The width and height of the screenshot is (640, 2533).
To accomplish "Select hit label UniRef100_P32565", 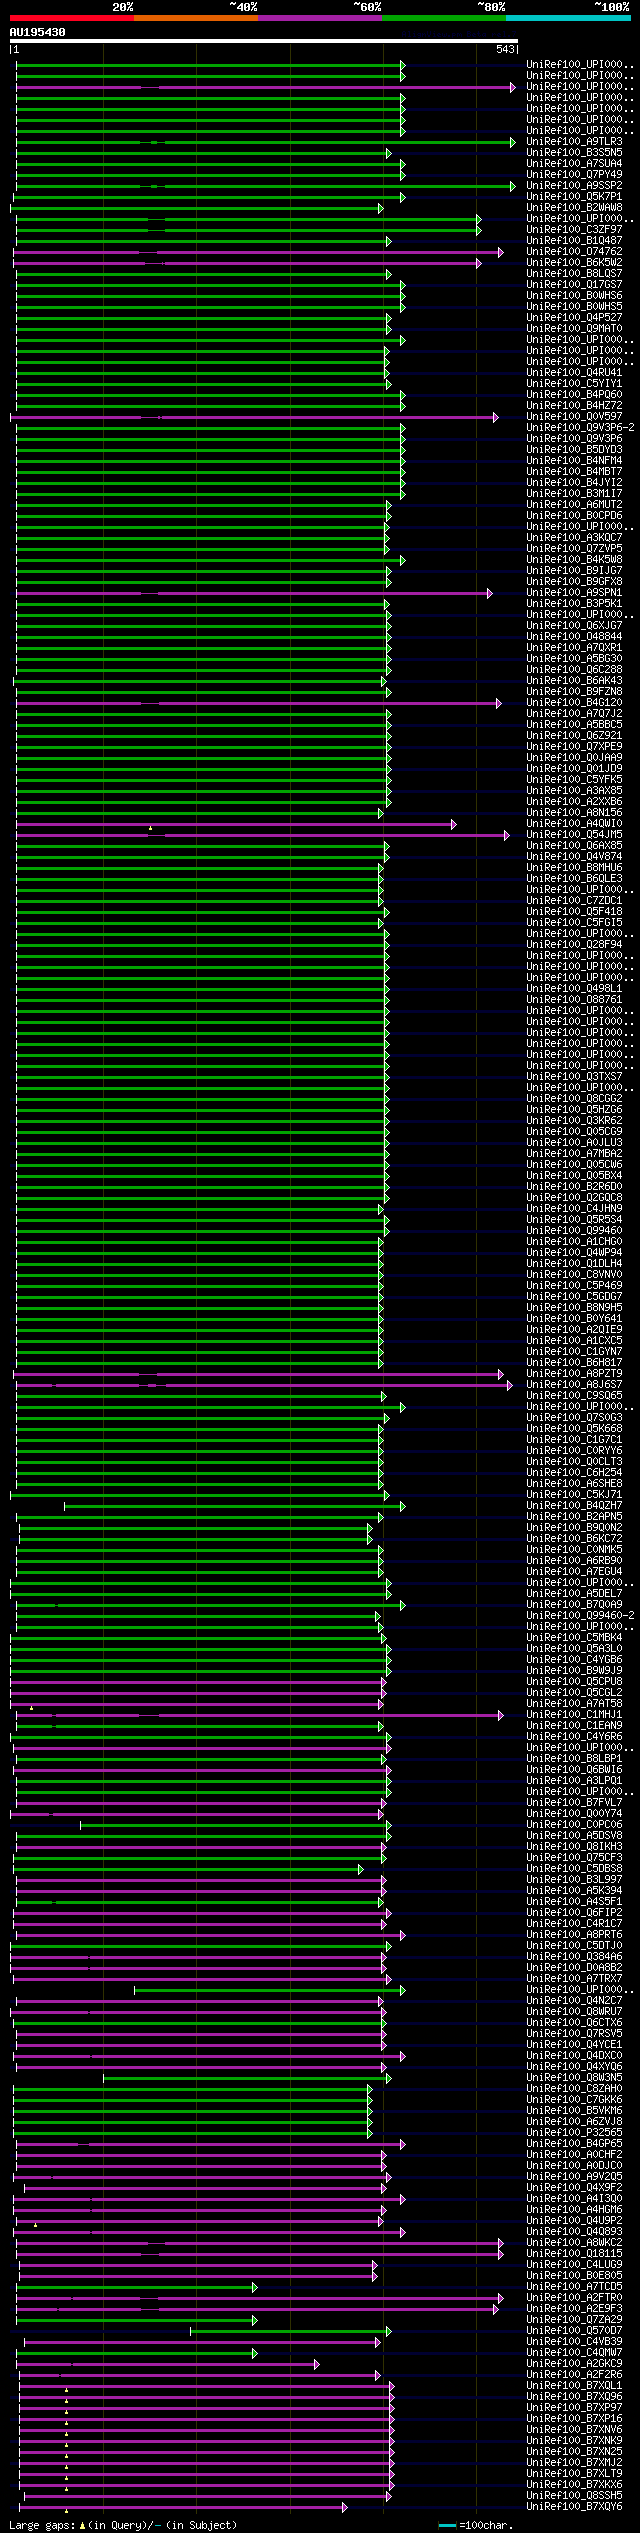I will (574, 2133).
